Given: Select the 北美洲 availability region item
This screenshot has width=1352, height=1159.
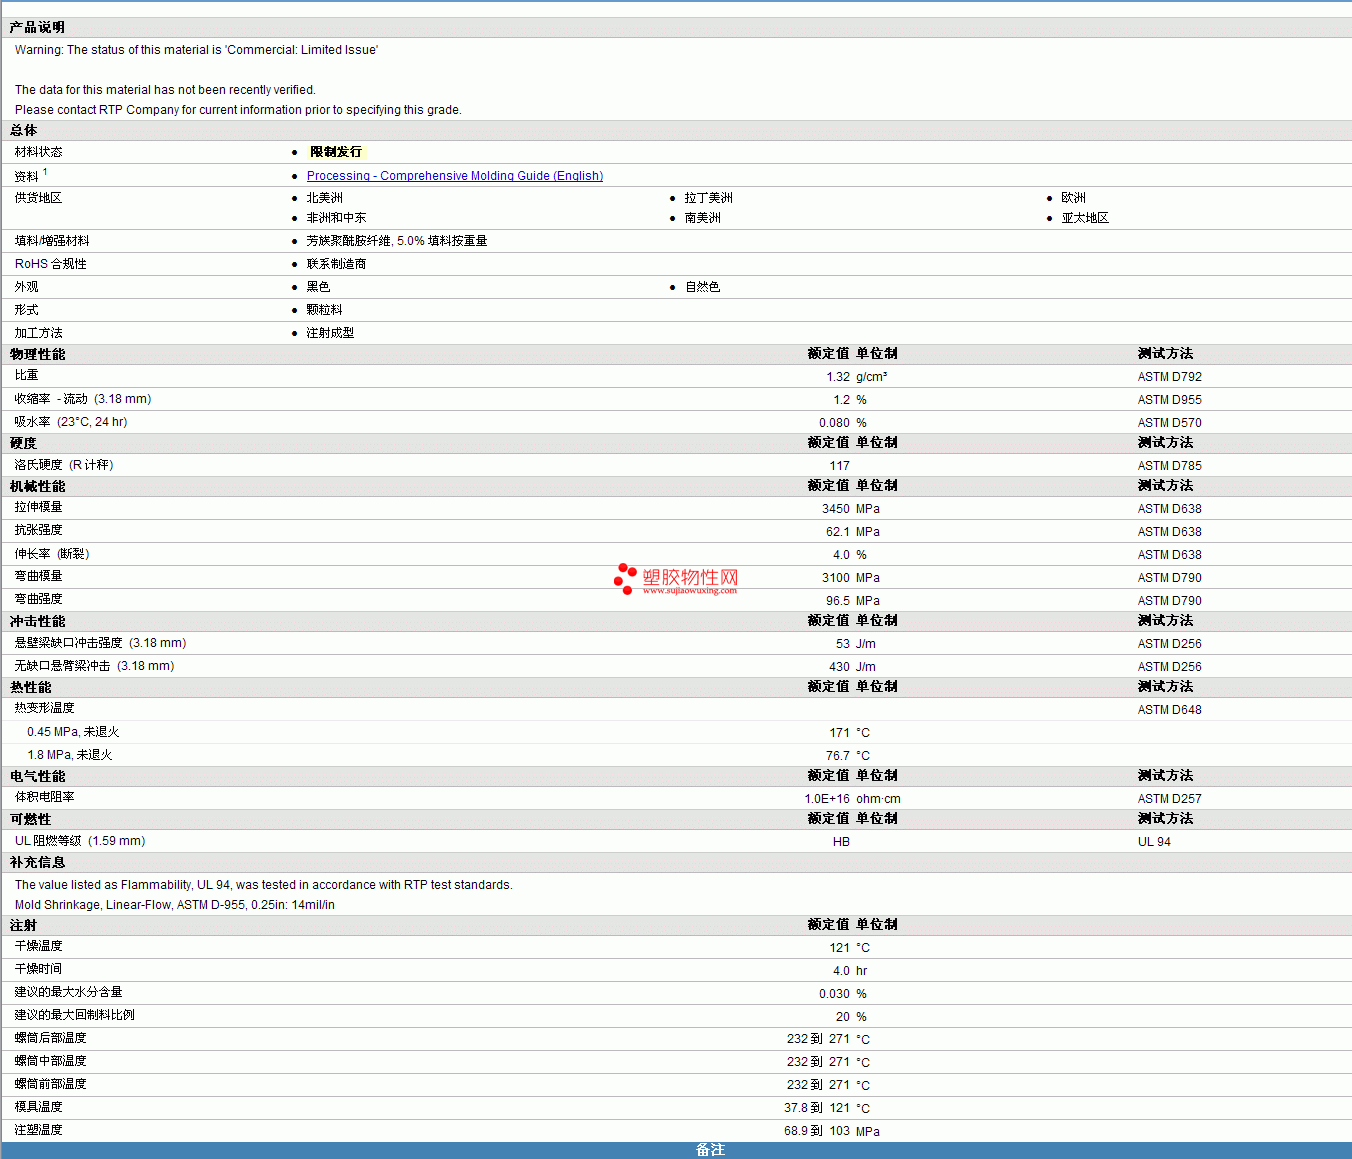Looking at the screenshot, I should pyautogui.click(x=324, y=198).
